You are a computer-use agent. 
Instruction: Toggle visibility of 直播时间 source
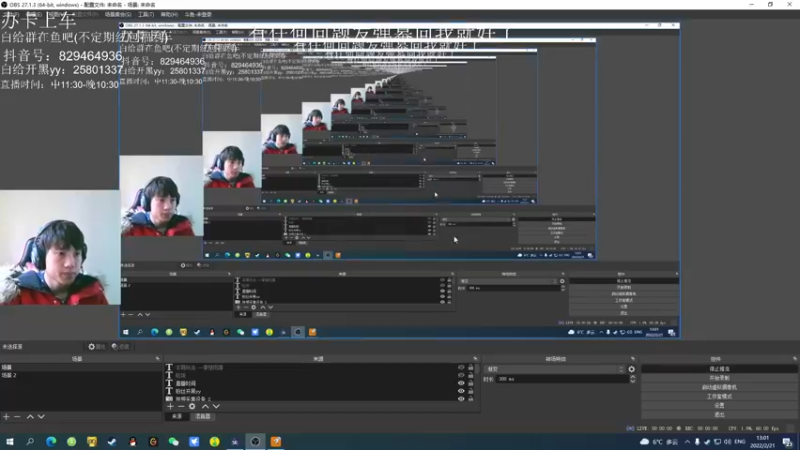pos(461,383)
